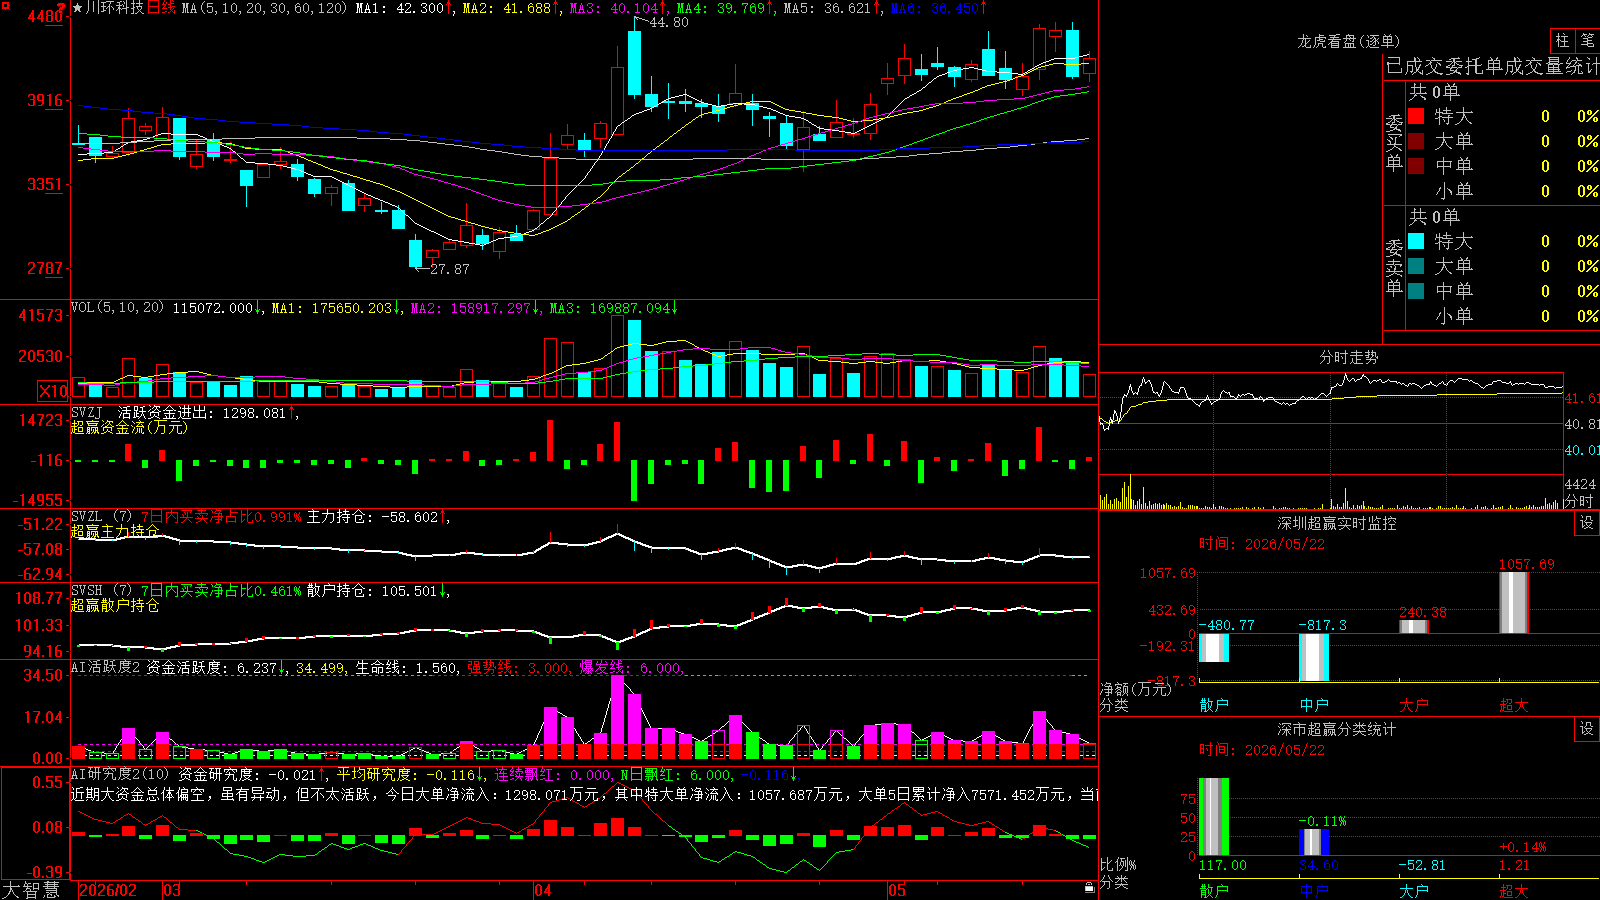Viewport: 1600px width, 900px height.
Task: Click the X10 volume scale marker
Action: [53, 391]
